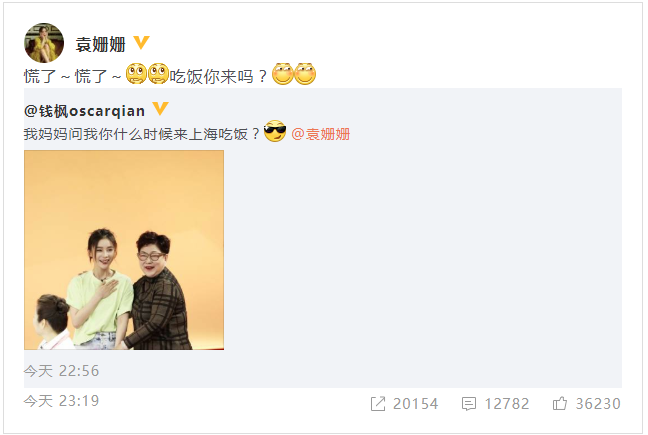Enlarge the reposted photo thumbnail
The image size is (648, 435).
coord(124,250)
